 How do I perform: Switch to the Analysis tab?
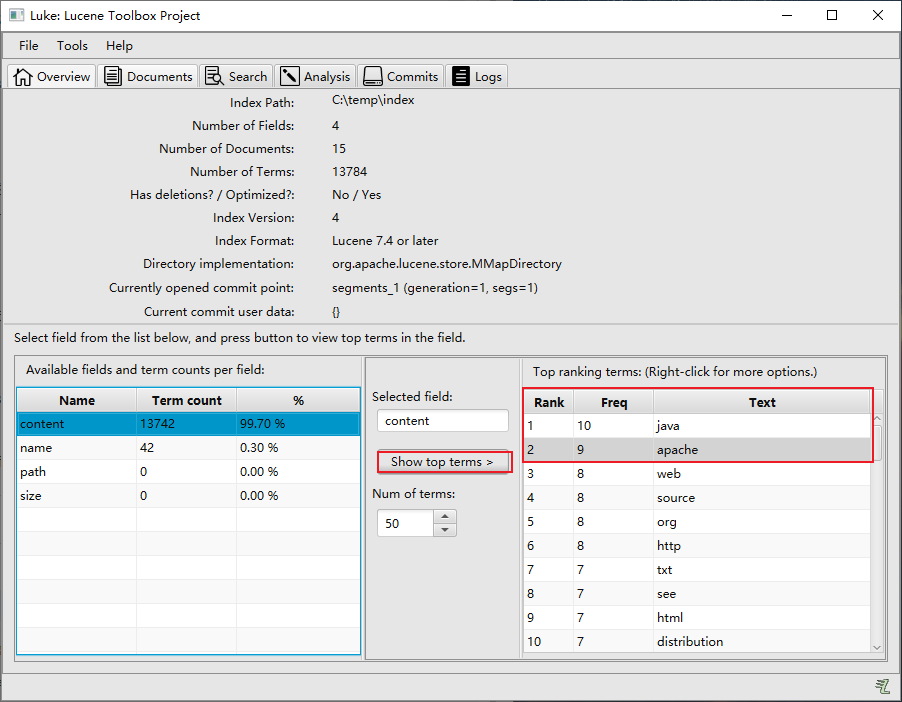point(315,76)
